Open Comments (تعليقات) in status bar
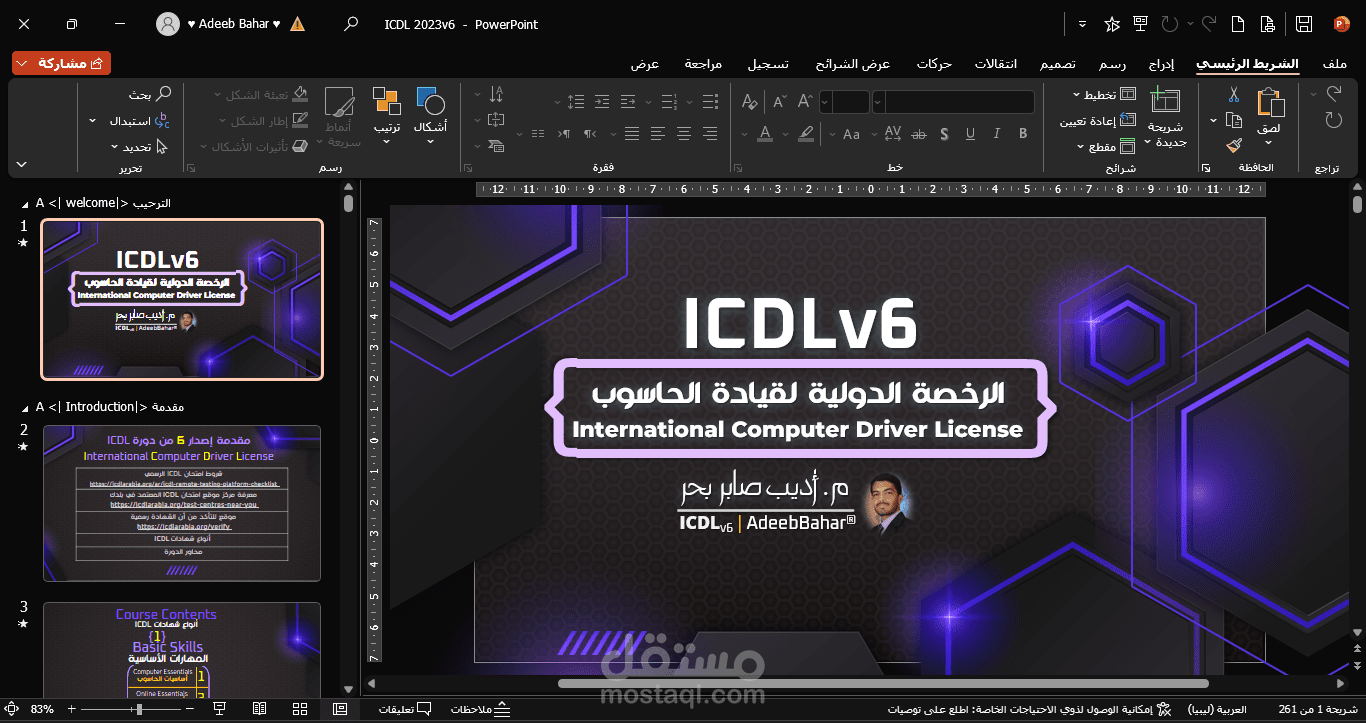1366x723 pixels. (405, 709)
